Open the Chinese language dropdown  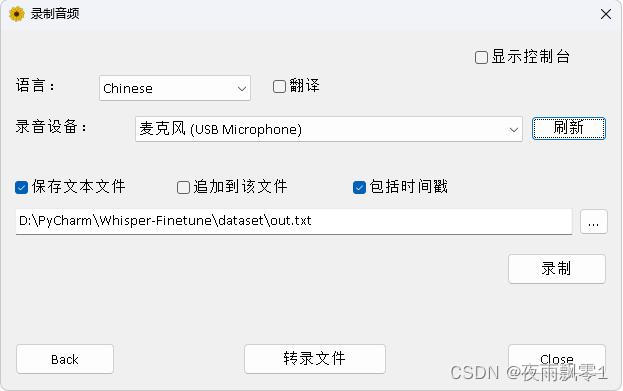point(175,88)
